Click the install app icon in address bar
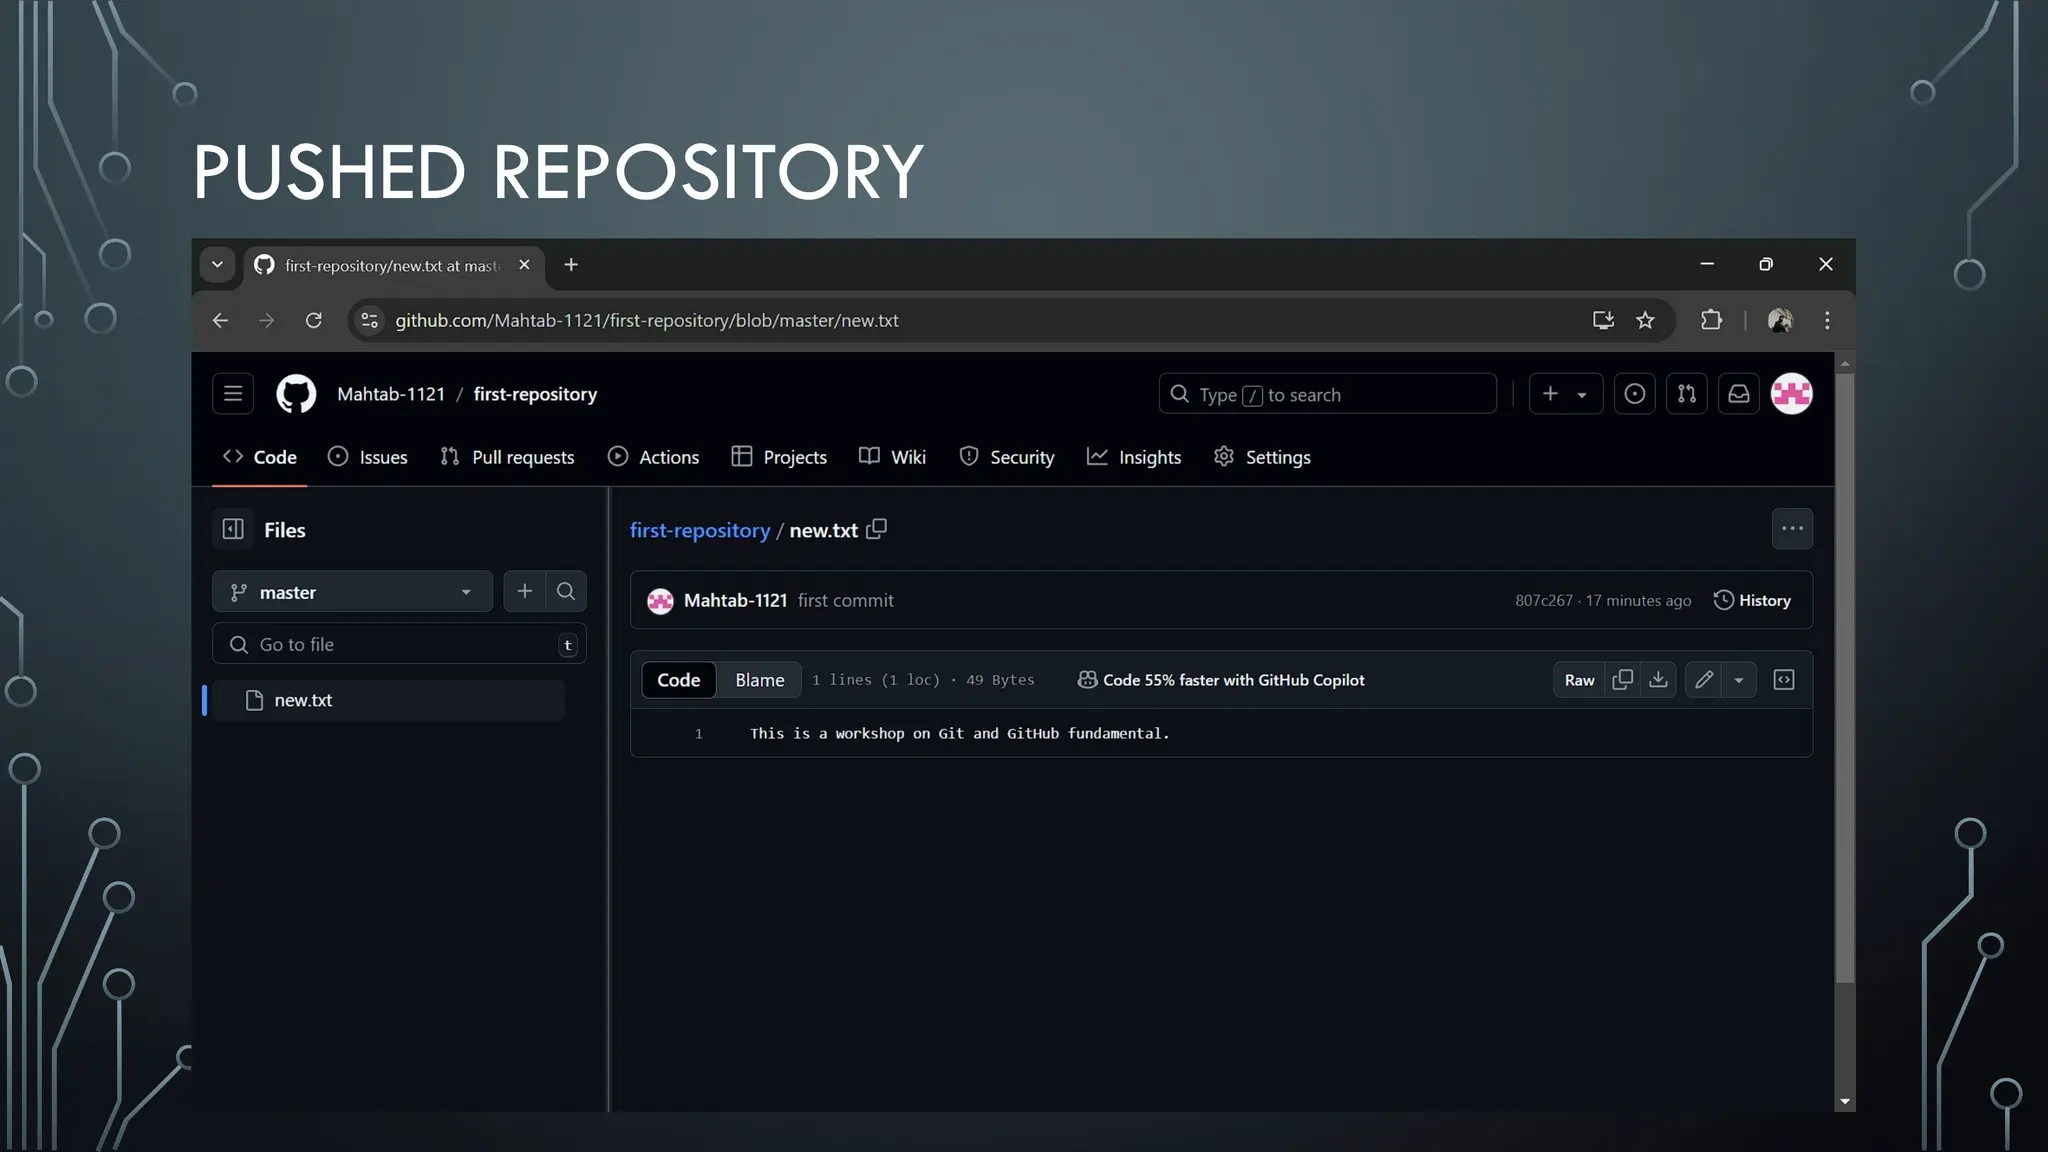Image resolution: width=2048 pixels, height=1152 pixels. [x=1603, y=320]
